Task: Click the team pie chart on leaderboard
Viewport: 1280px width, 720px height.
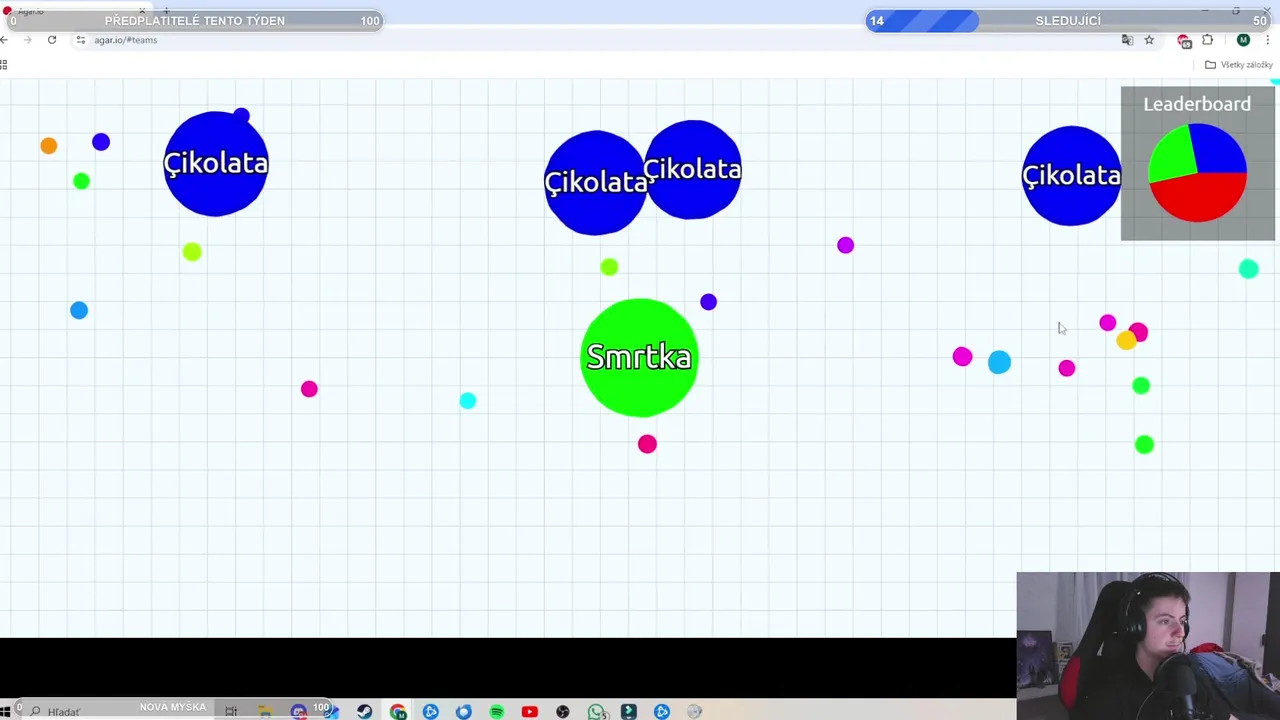Action: [1197, 173]
